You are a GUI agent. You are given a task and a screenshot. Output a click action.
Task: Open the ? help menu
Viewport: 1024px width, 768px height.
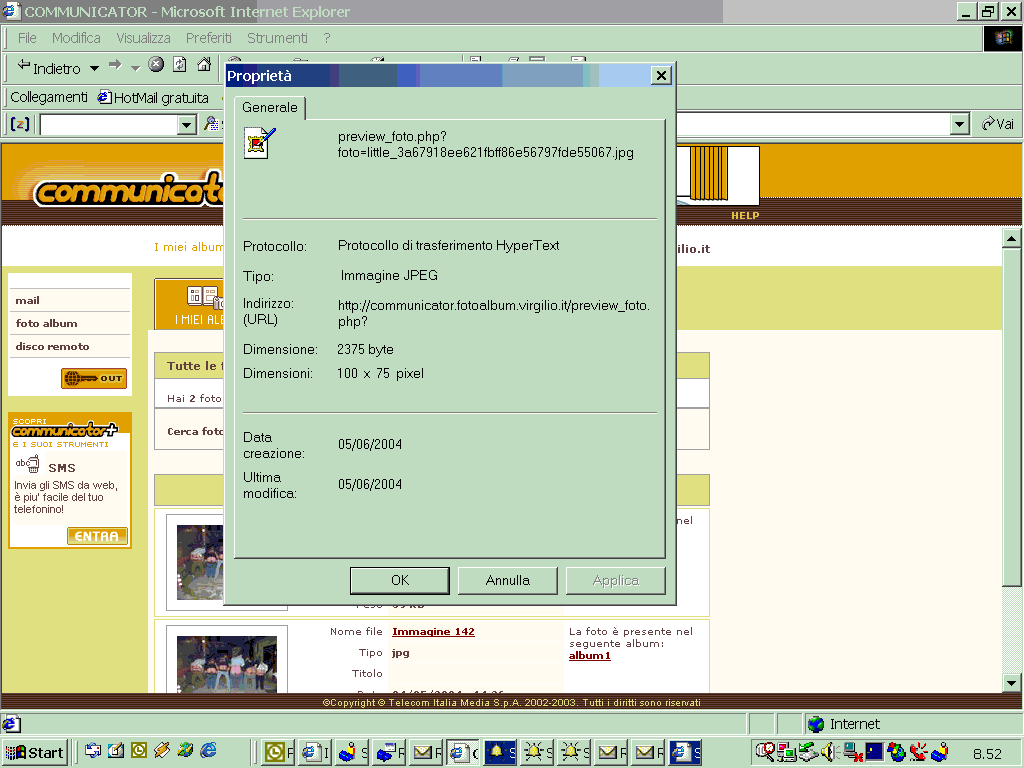click(x=327, y=38)
